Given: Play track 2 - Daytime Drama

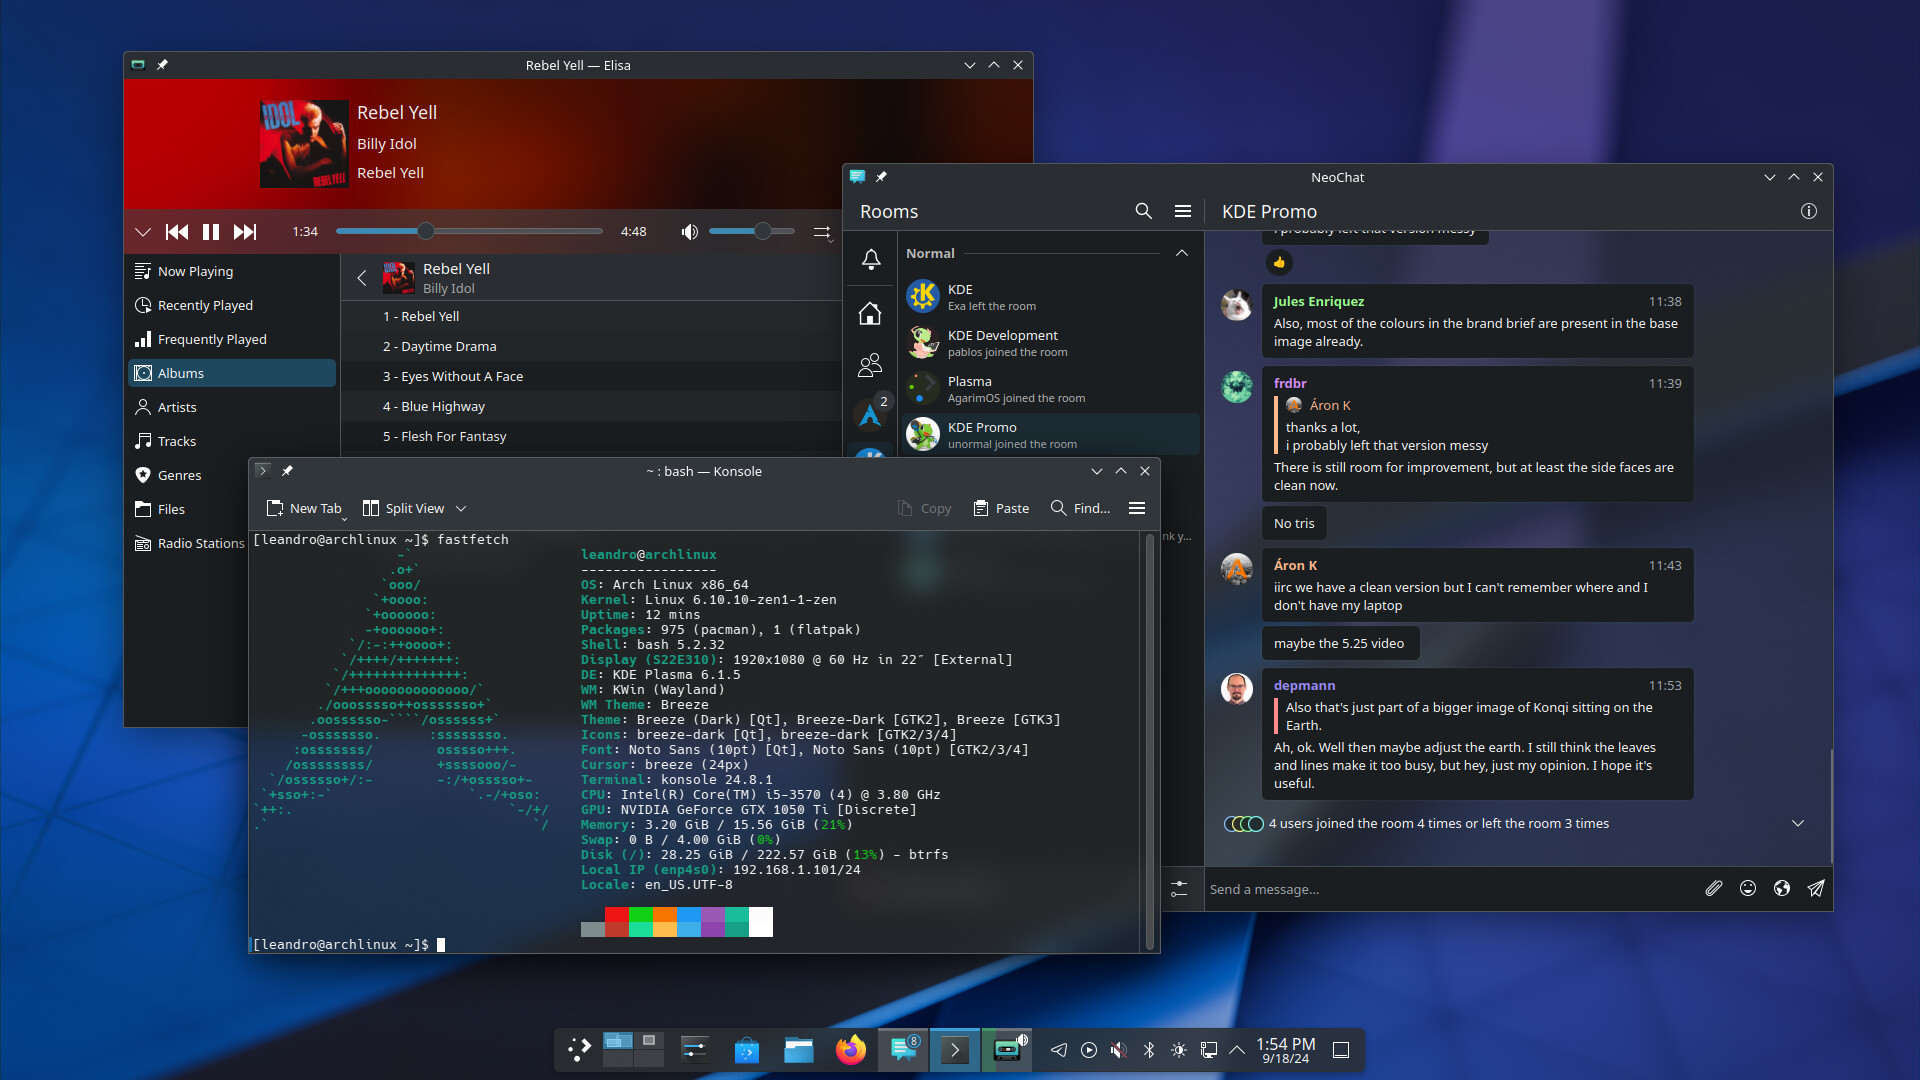Looking at the screenshot, I should coord(592,346).
